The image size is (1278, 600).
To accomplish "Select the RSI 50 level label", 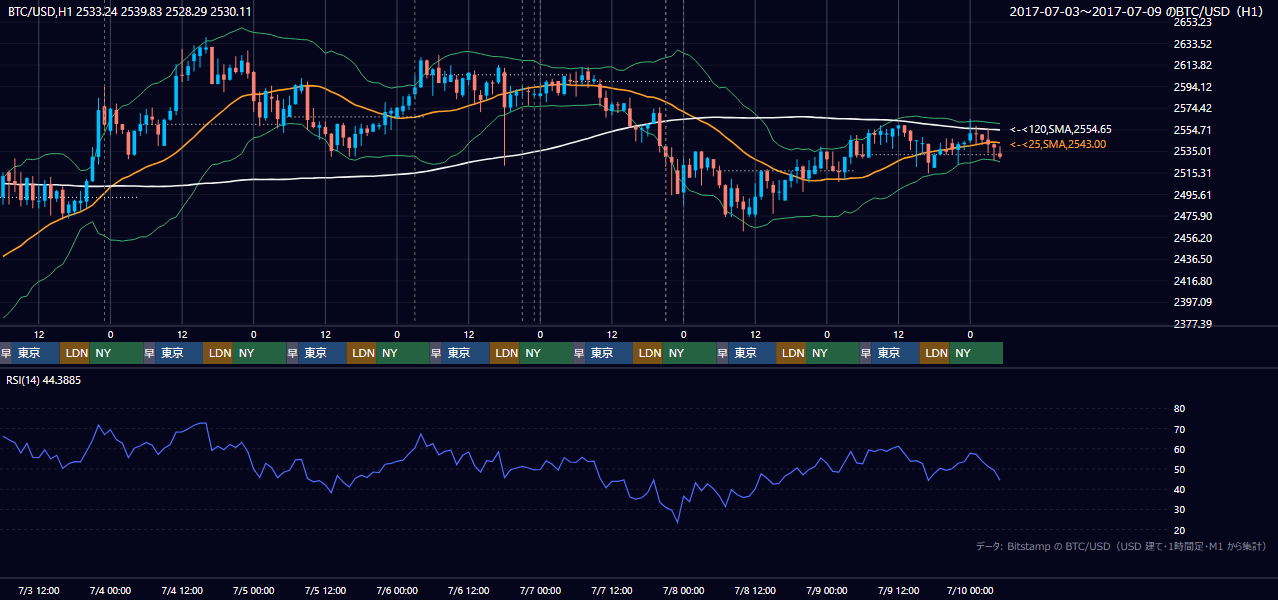I will 1179,469.
